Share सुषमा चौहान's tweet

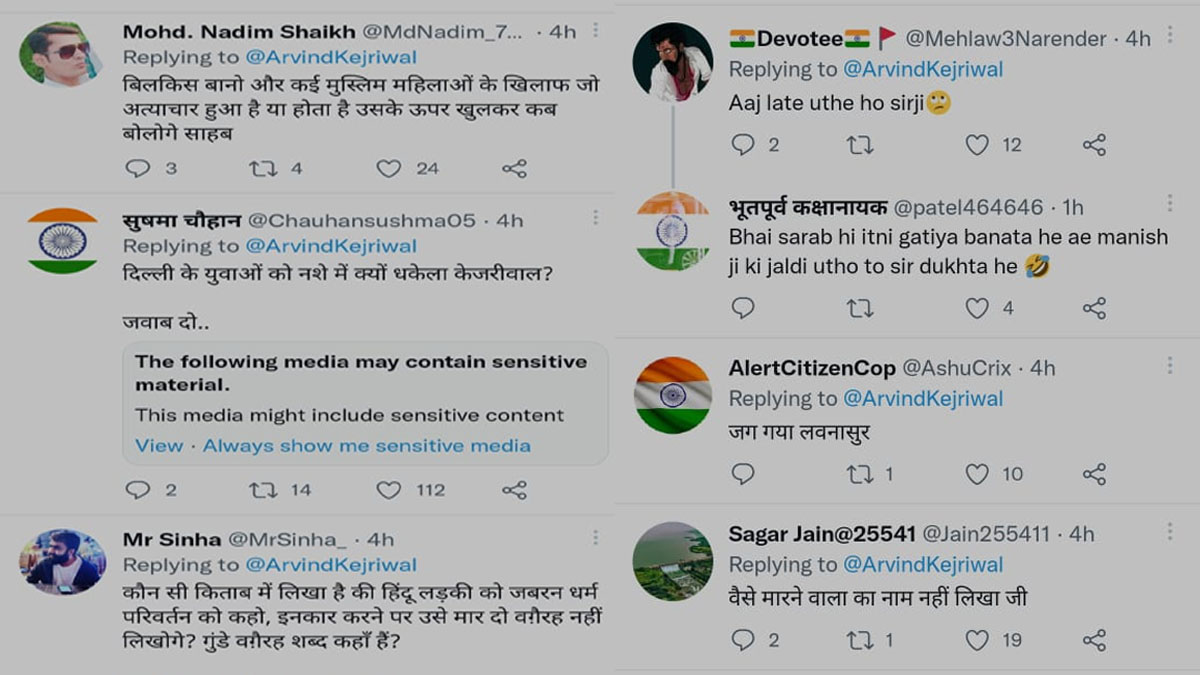point(514,490)
